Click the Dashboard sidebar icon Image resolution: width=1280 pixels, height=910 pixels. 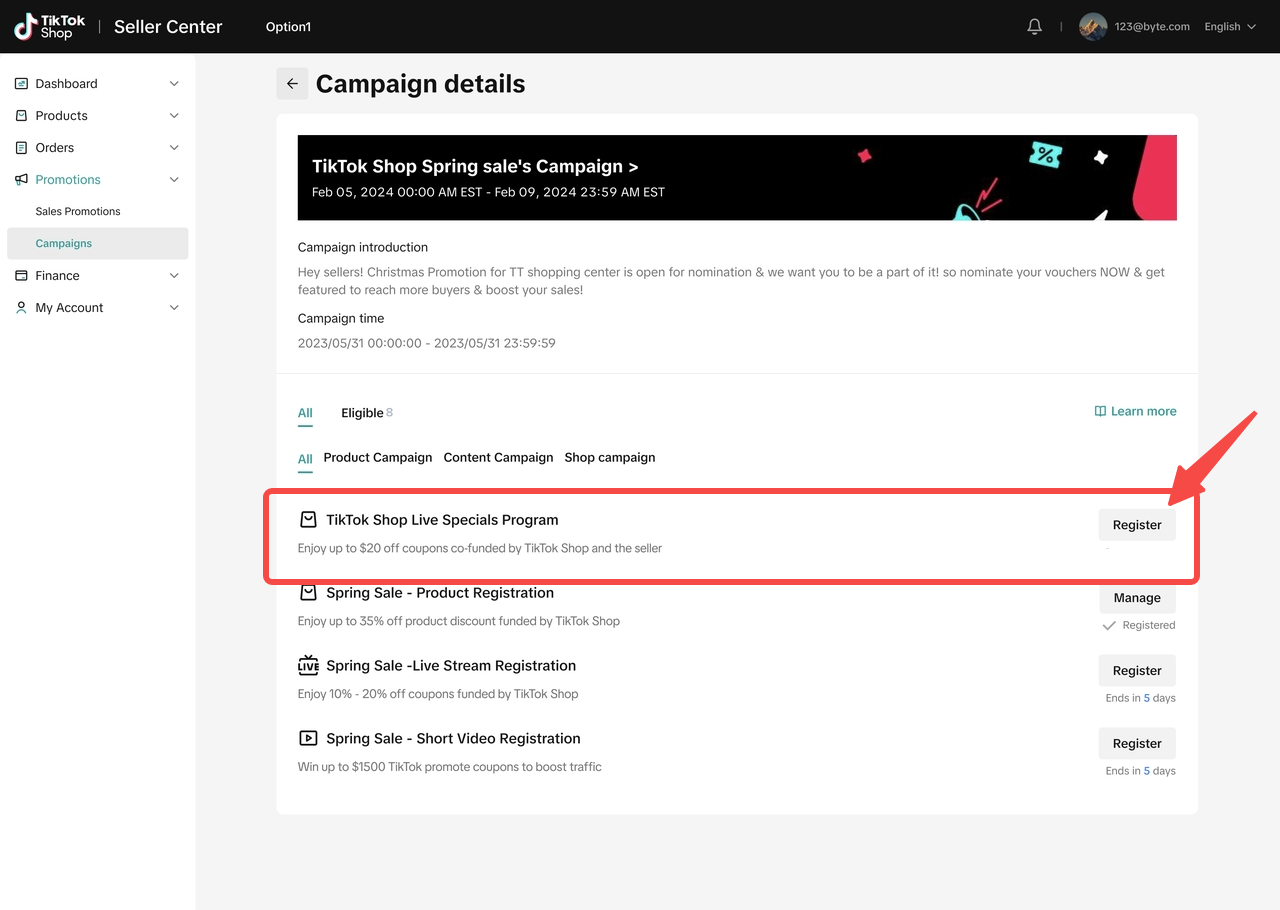21,84
